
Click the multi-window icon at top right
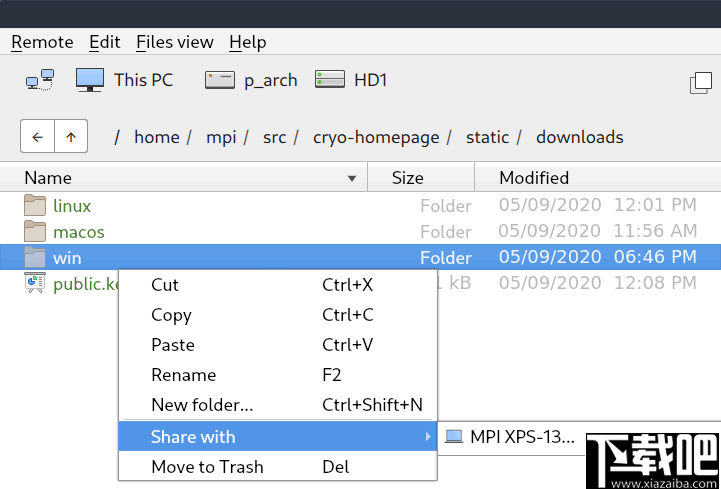click(700, 83)
